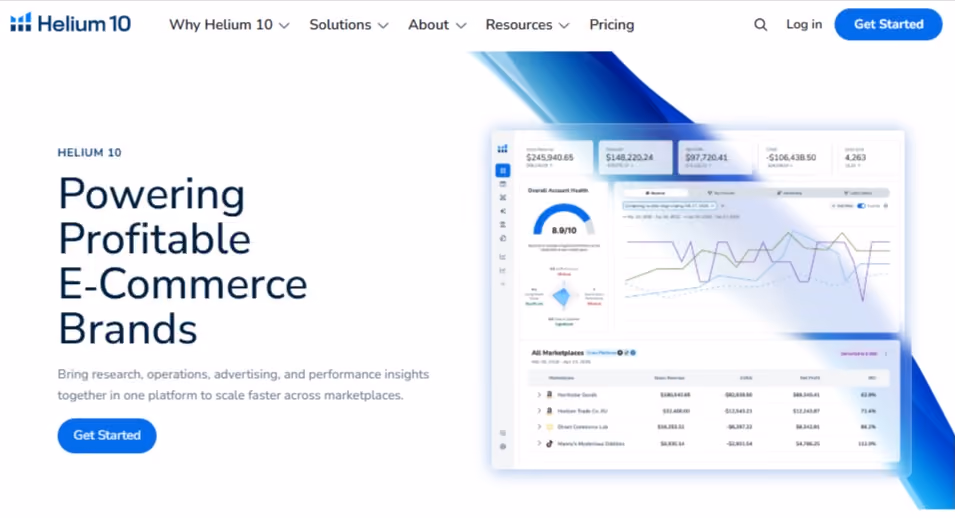Image resolution: width=955 pixels, height=518 pixels.
Task: Expand the TikTok marketplace row
Action: point(539,444)
